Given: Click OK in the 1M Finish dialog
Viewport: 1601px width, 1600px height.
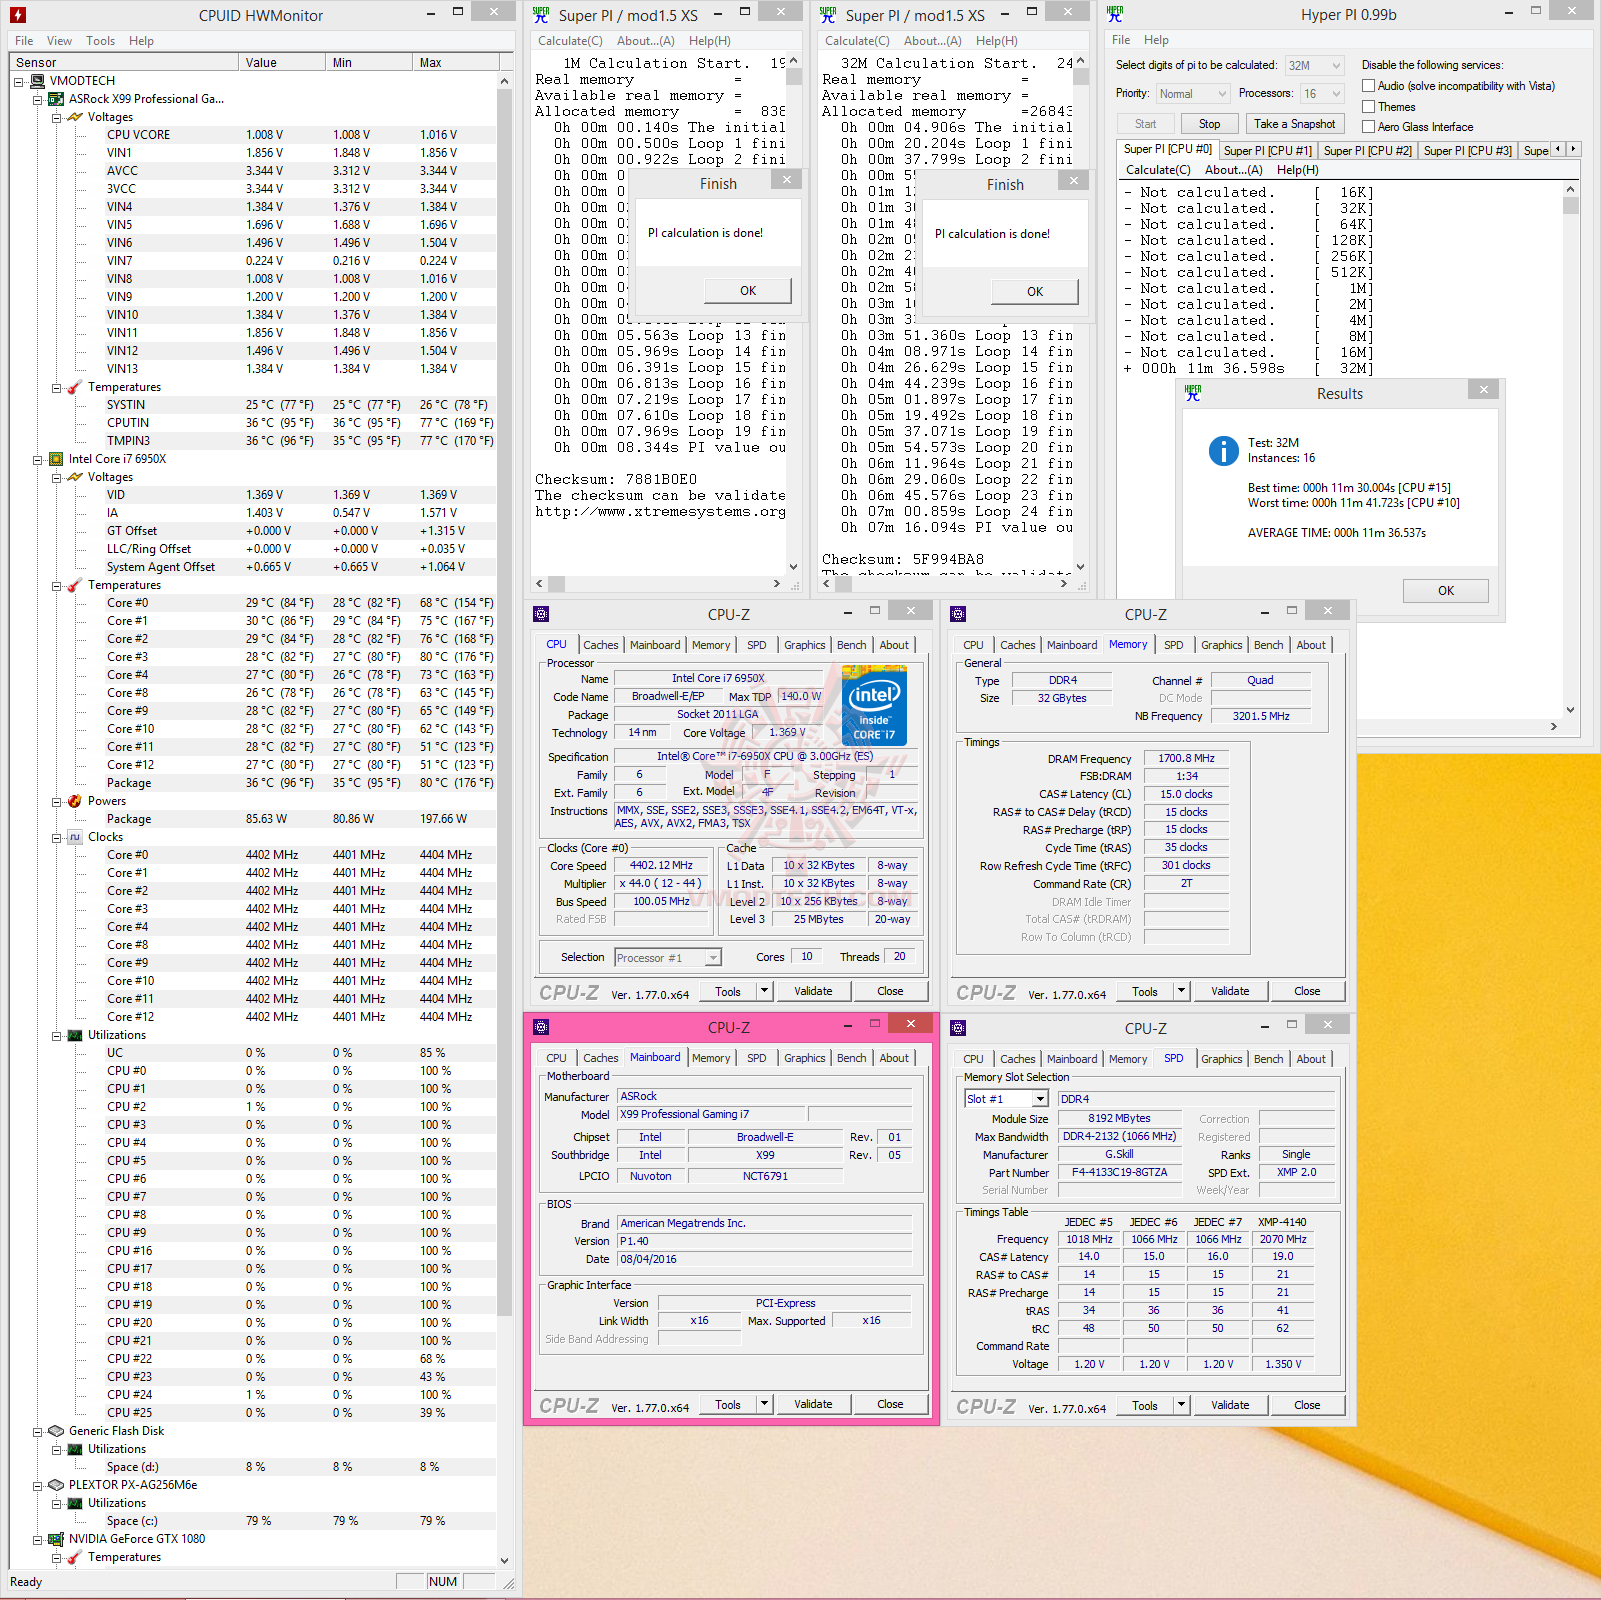Looking at the screenshot, I should pos(748,291).
